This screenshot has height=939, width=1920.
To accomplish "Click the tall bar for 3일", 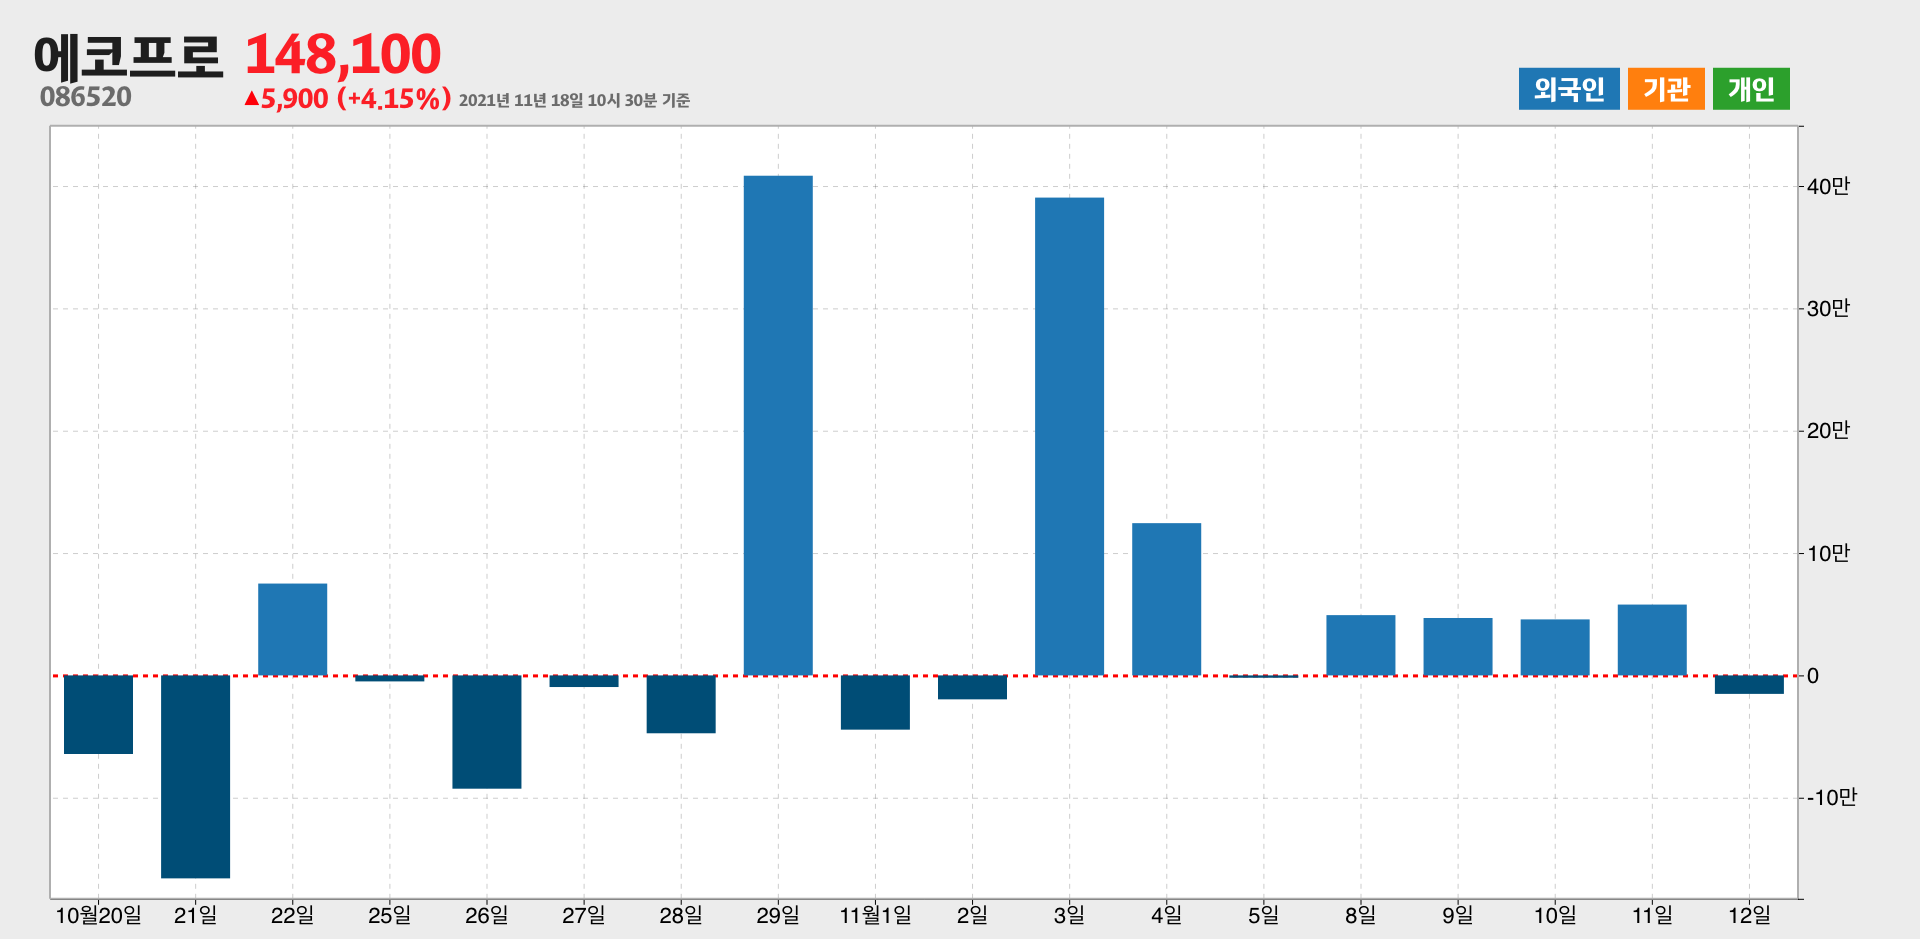I will 1069,437.
